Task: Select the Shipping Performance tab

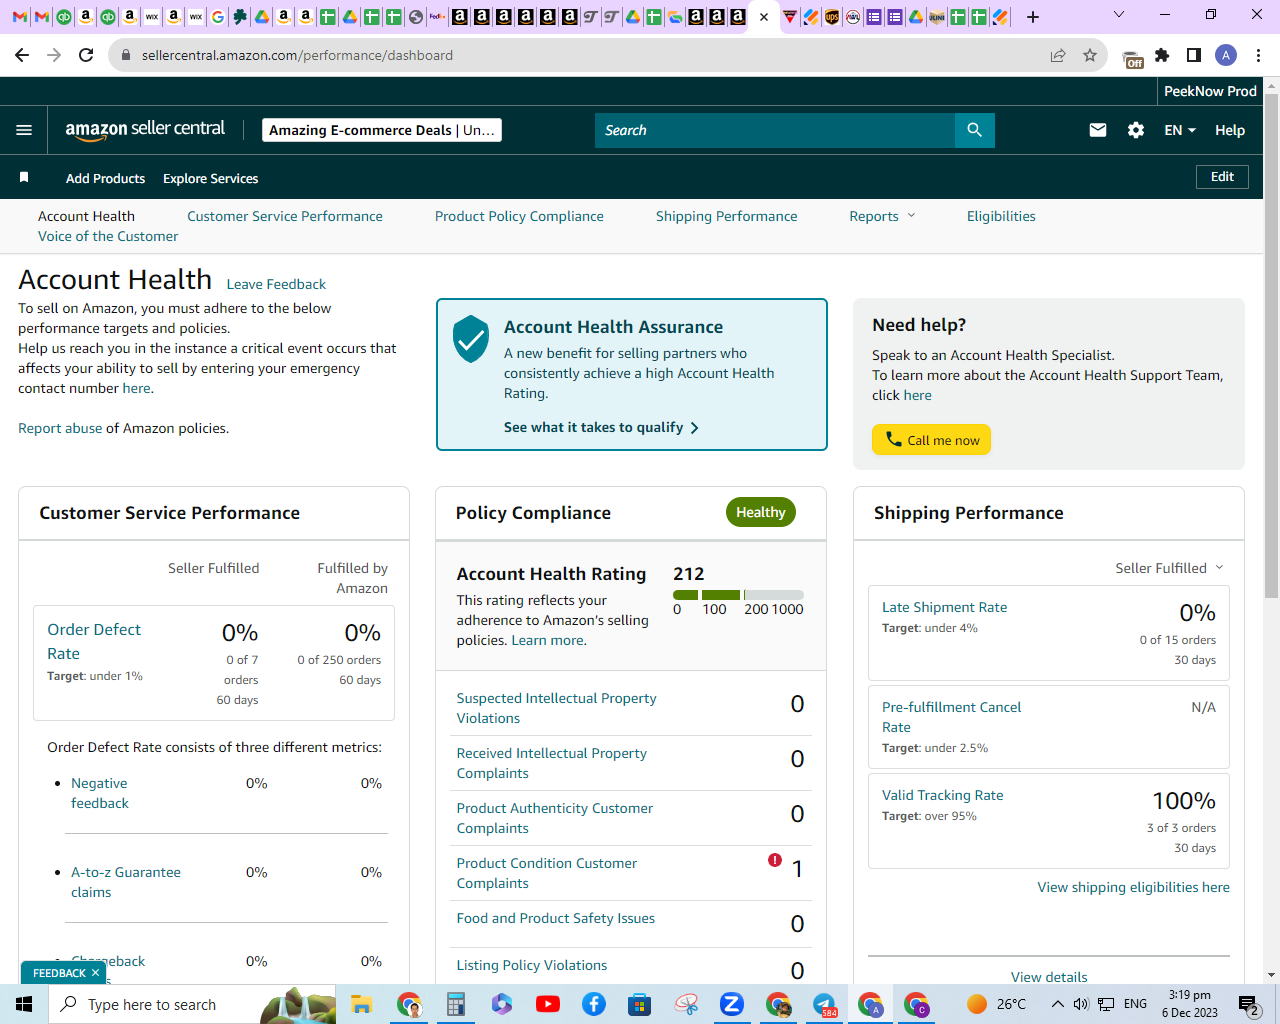Action: 727,216
